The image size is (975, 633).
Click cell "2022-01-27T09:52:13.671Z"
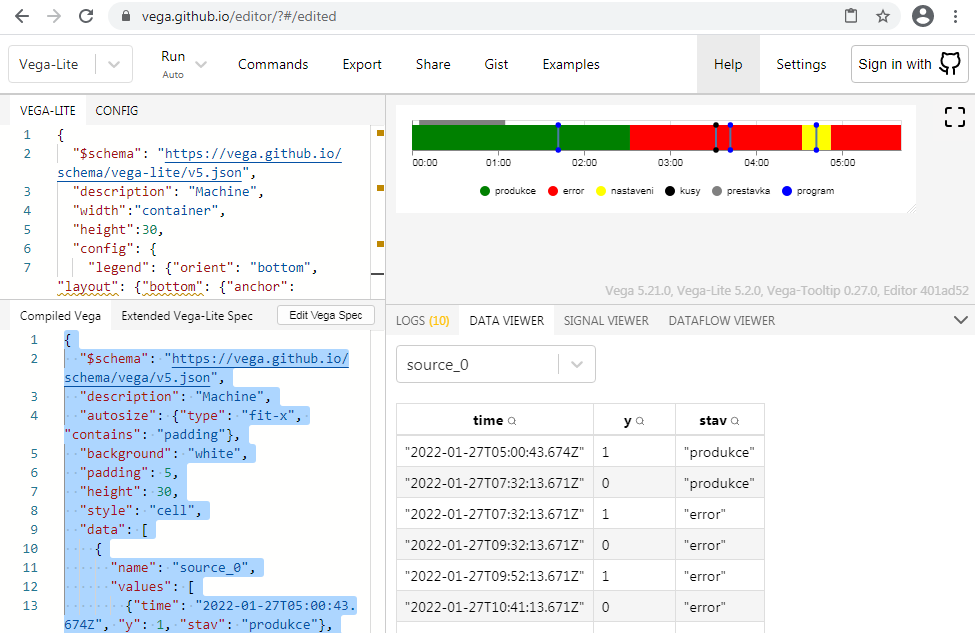point(494,576)
